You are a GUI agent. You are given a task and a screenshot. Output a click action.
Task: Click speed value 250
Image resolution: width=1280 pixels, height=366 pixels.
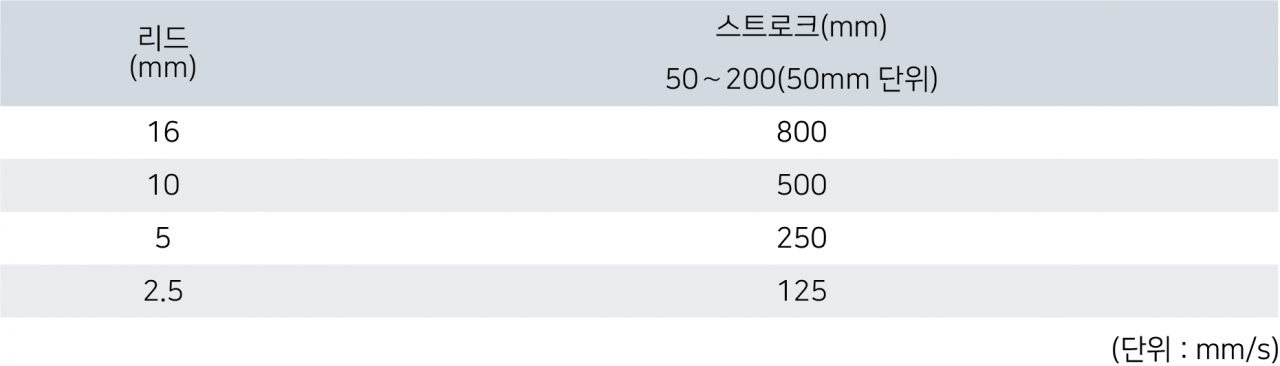[802, 238]
